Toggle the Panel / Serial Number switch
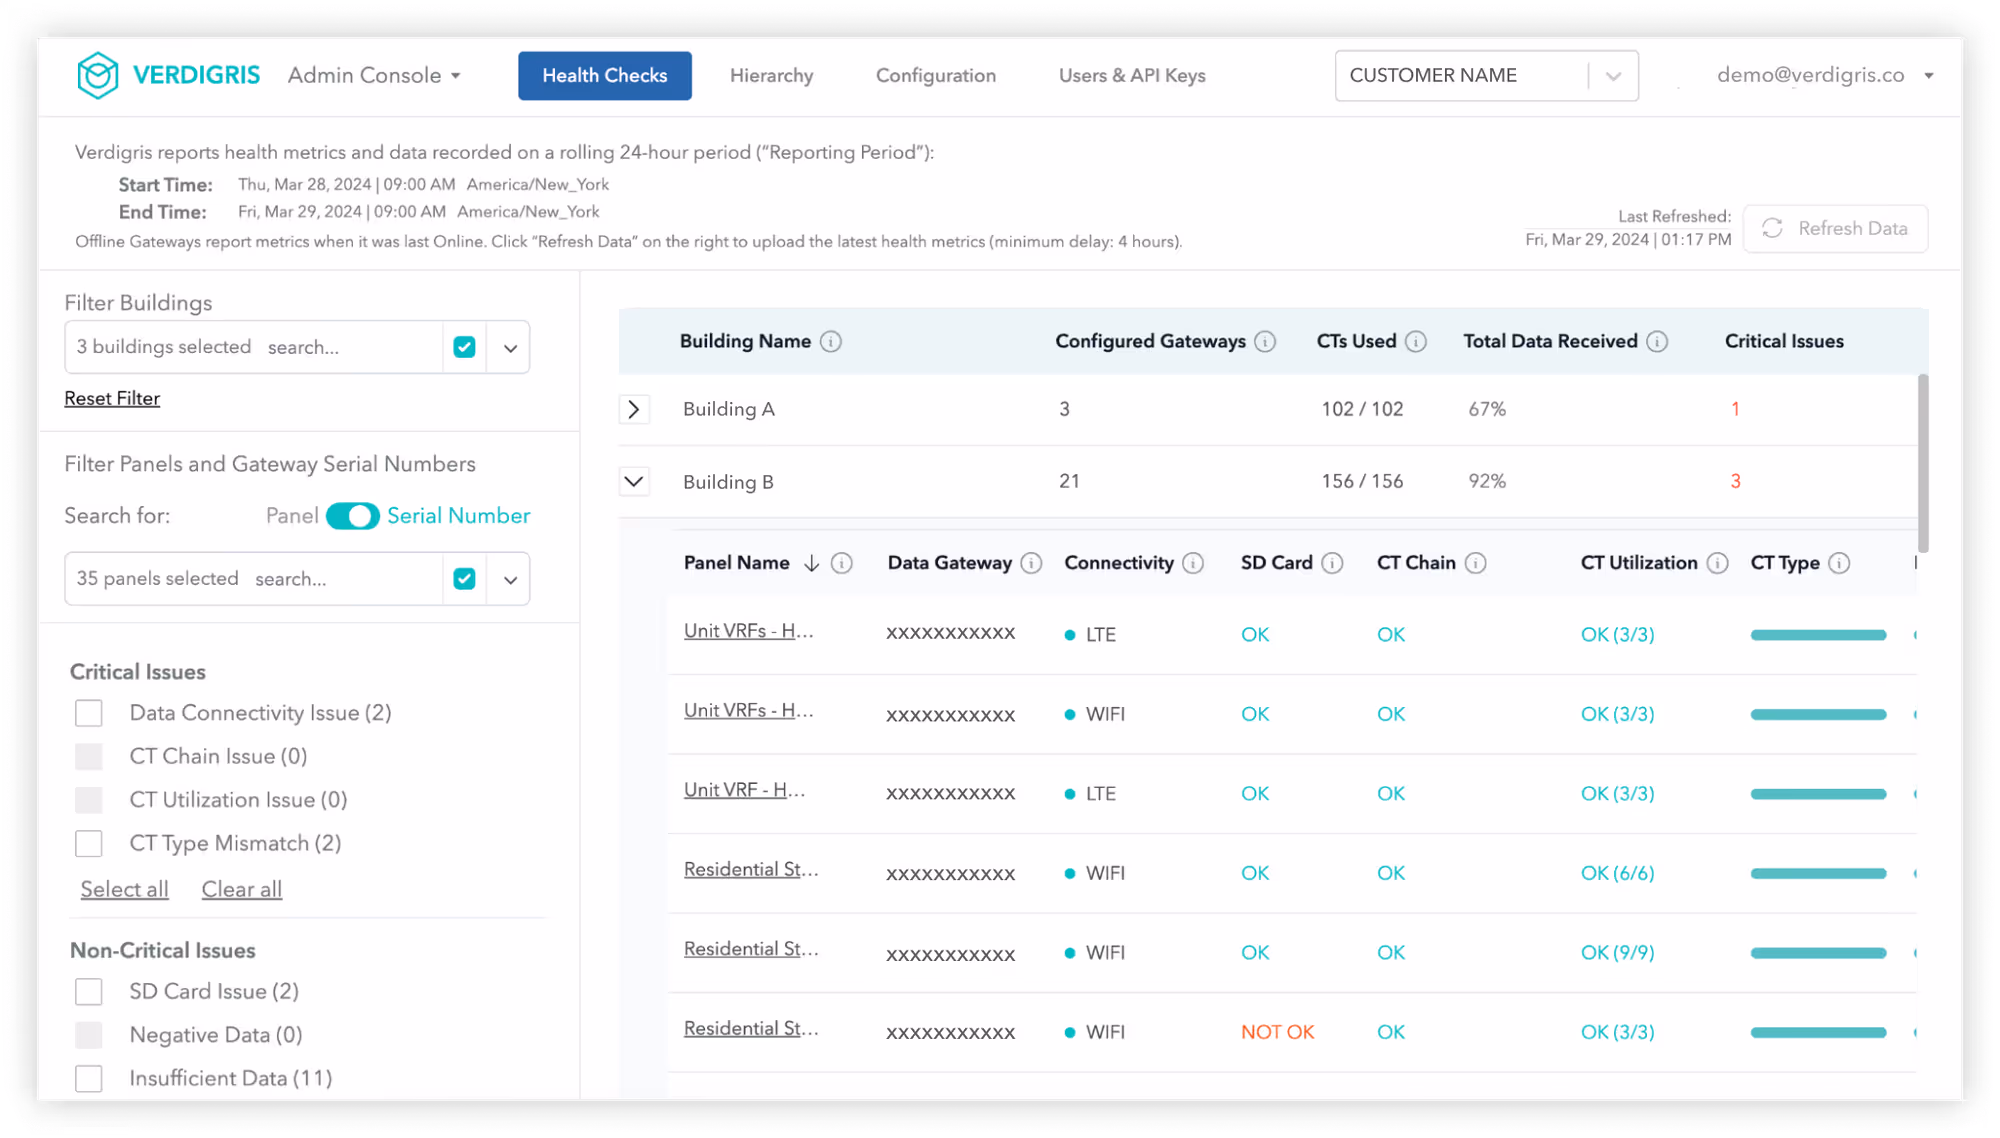 352,516
